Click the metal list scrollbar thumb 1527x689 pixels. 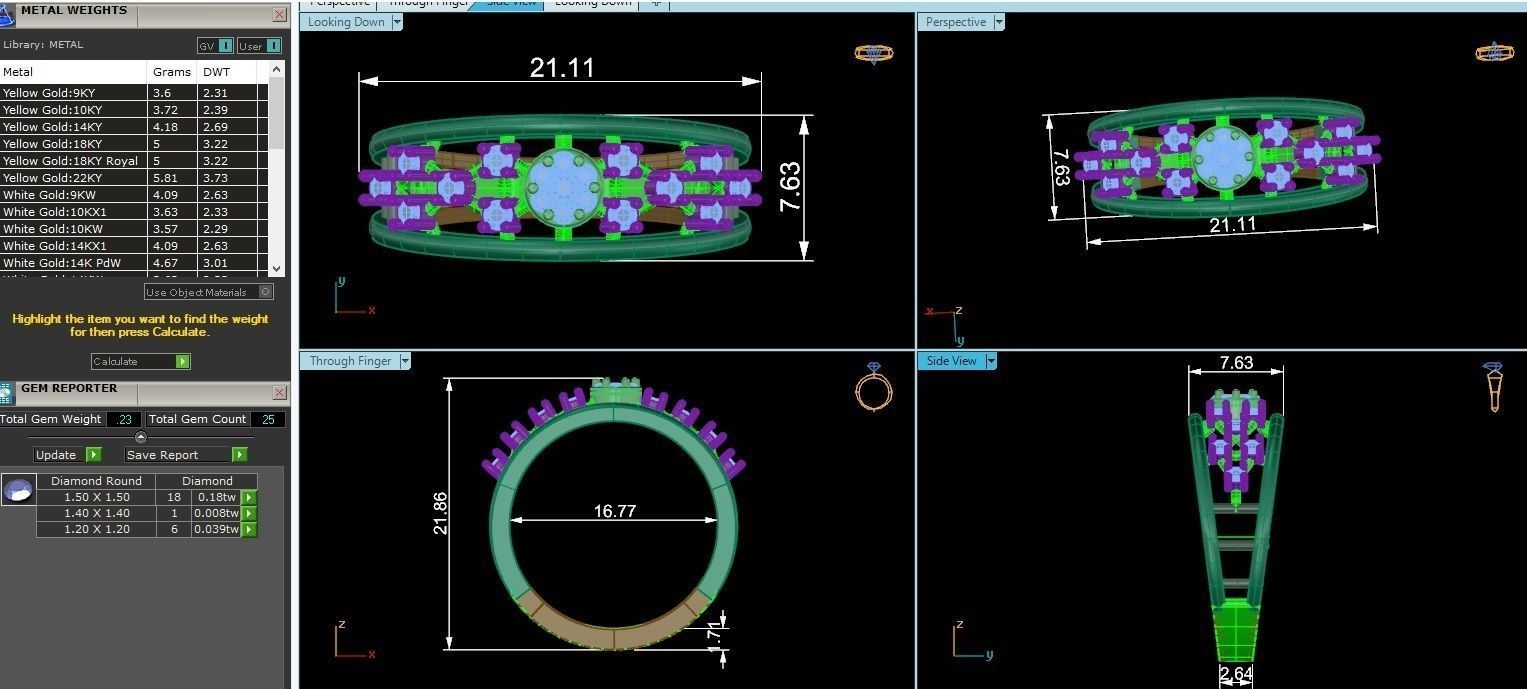point(277,115)
